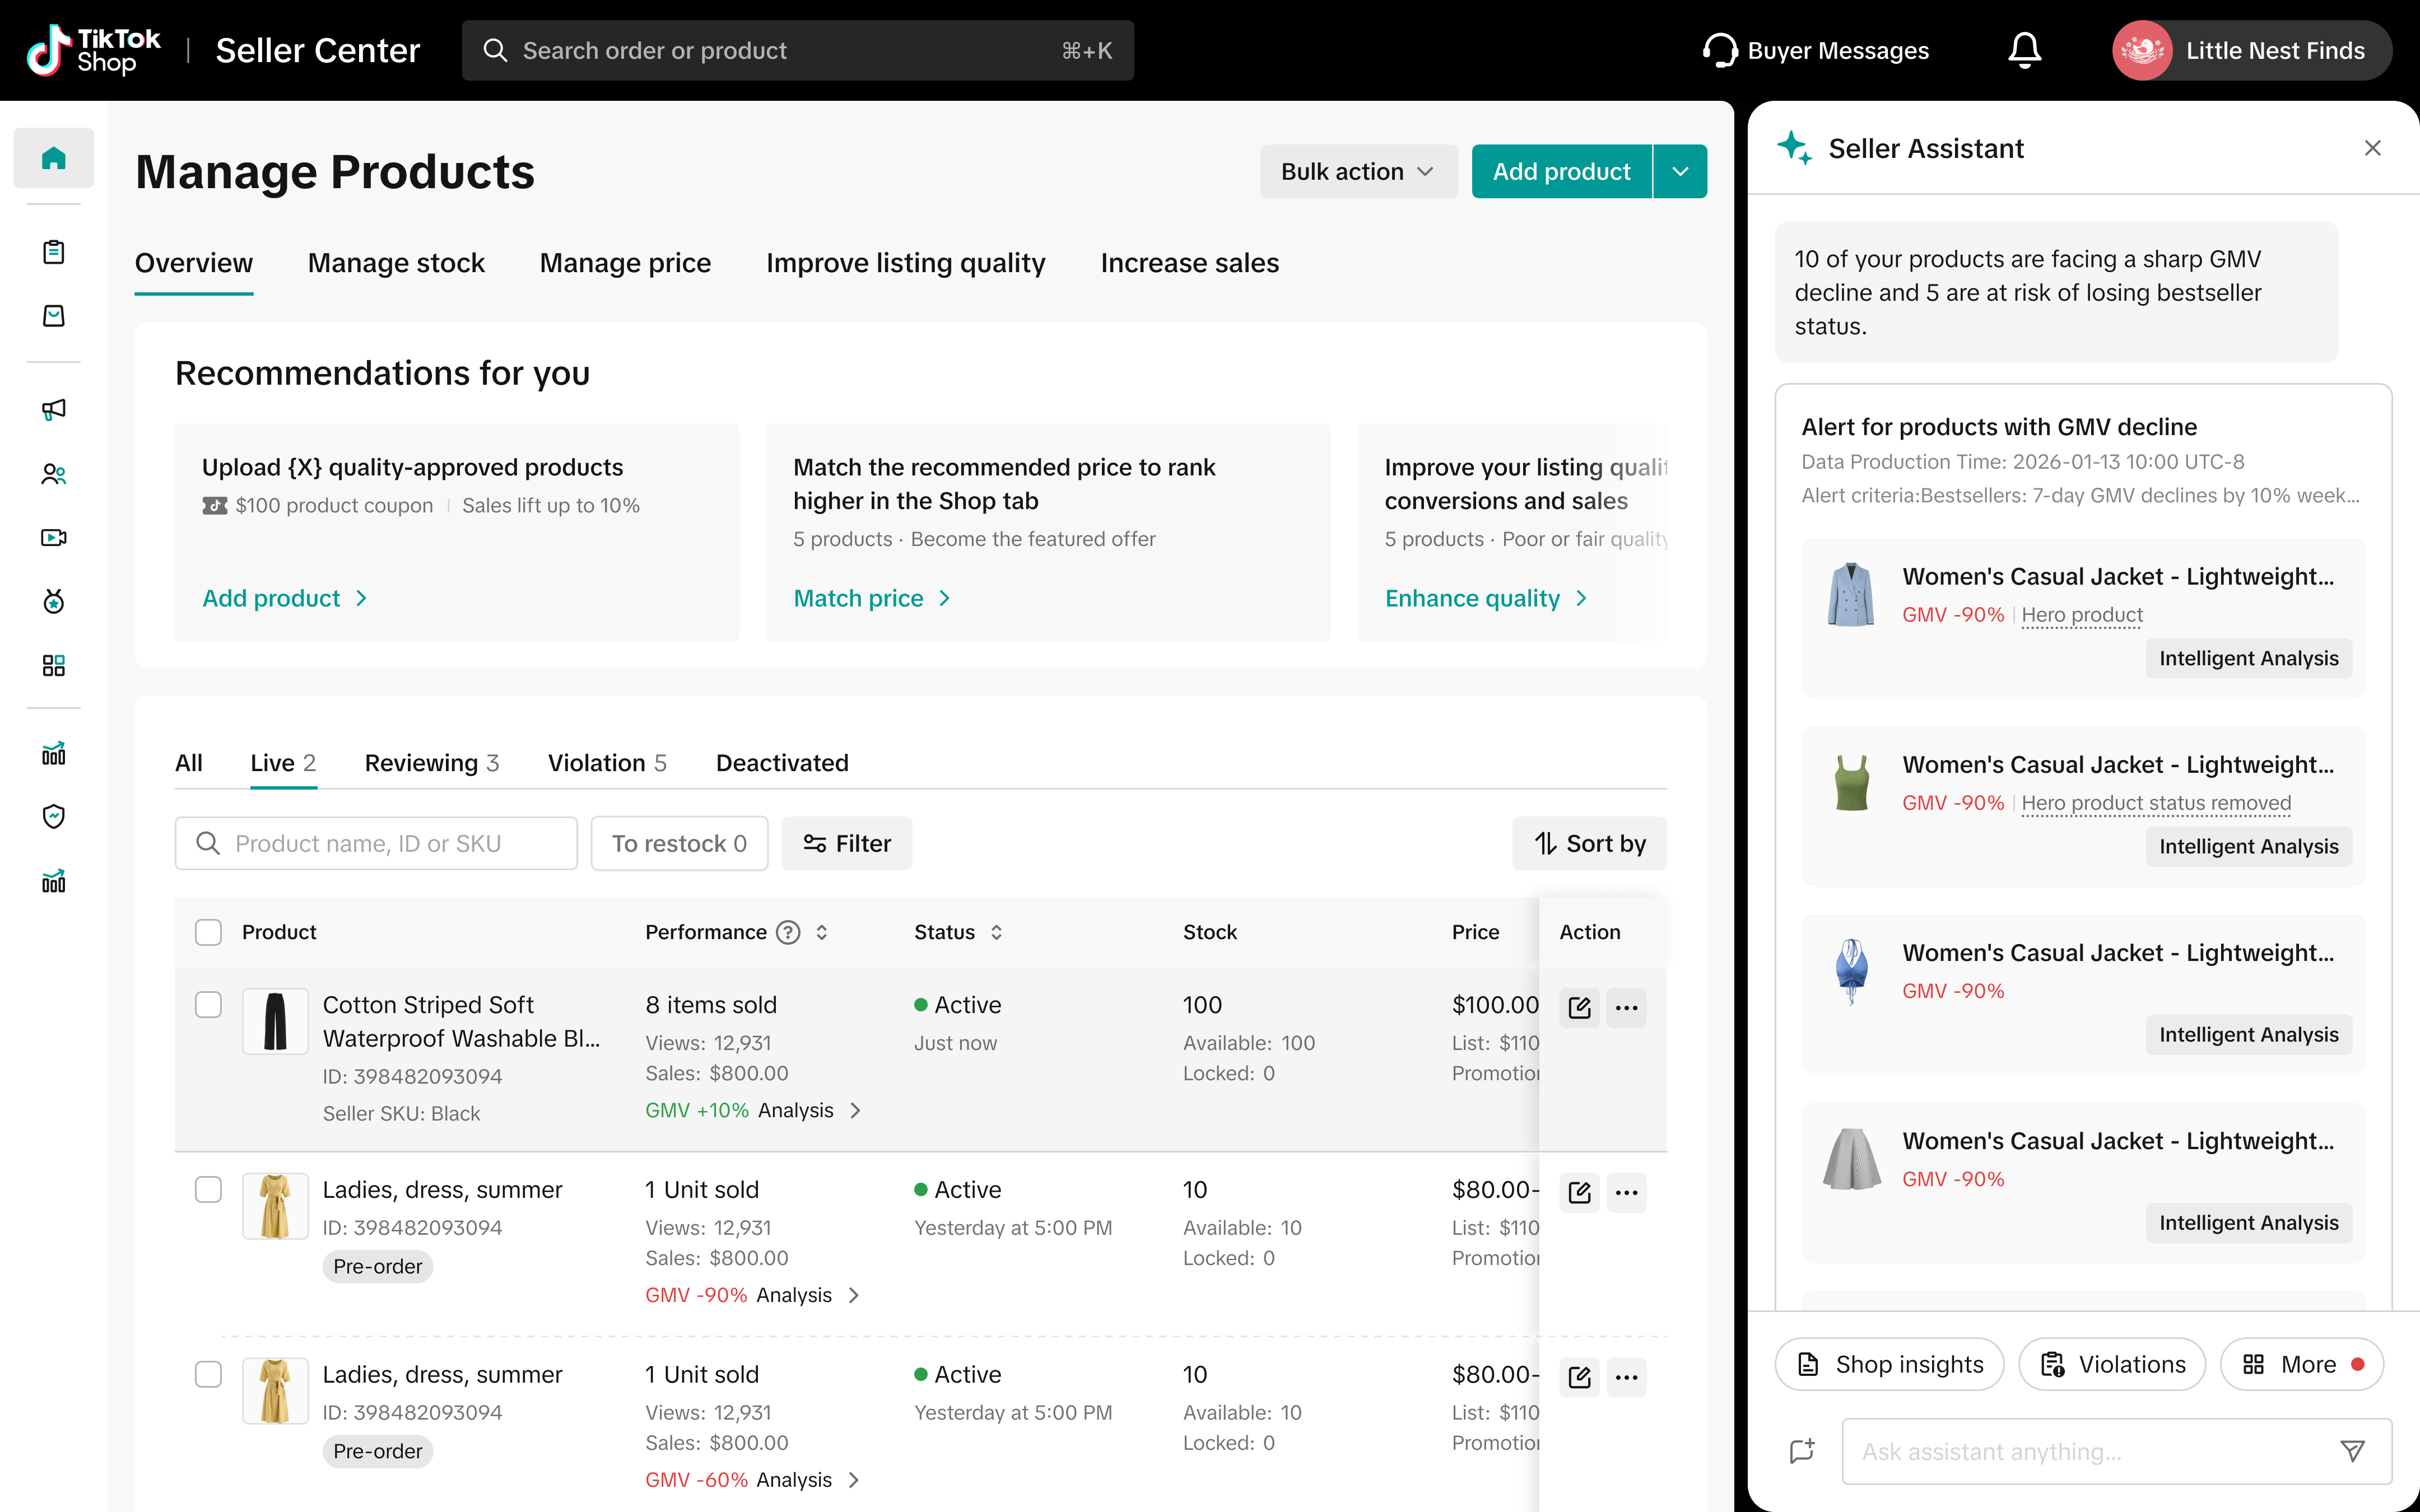The image size is (2420, 1512).
Task: Check the select-all Product header checkbox
Action: pos(208,932)
